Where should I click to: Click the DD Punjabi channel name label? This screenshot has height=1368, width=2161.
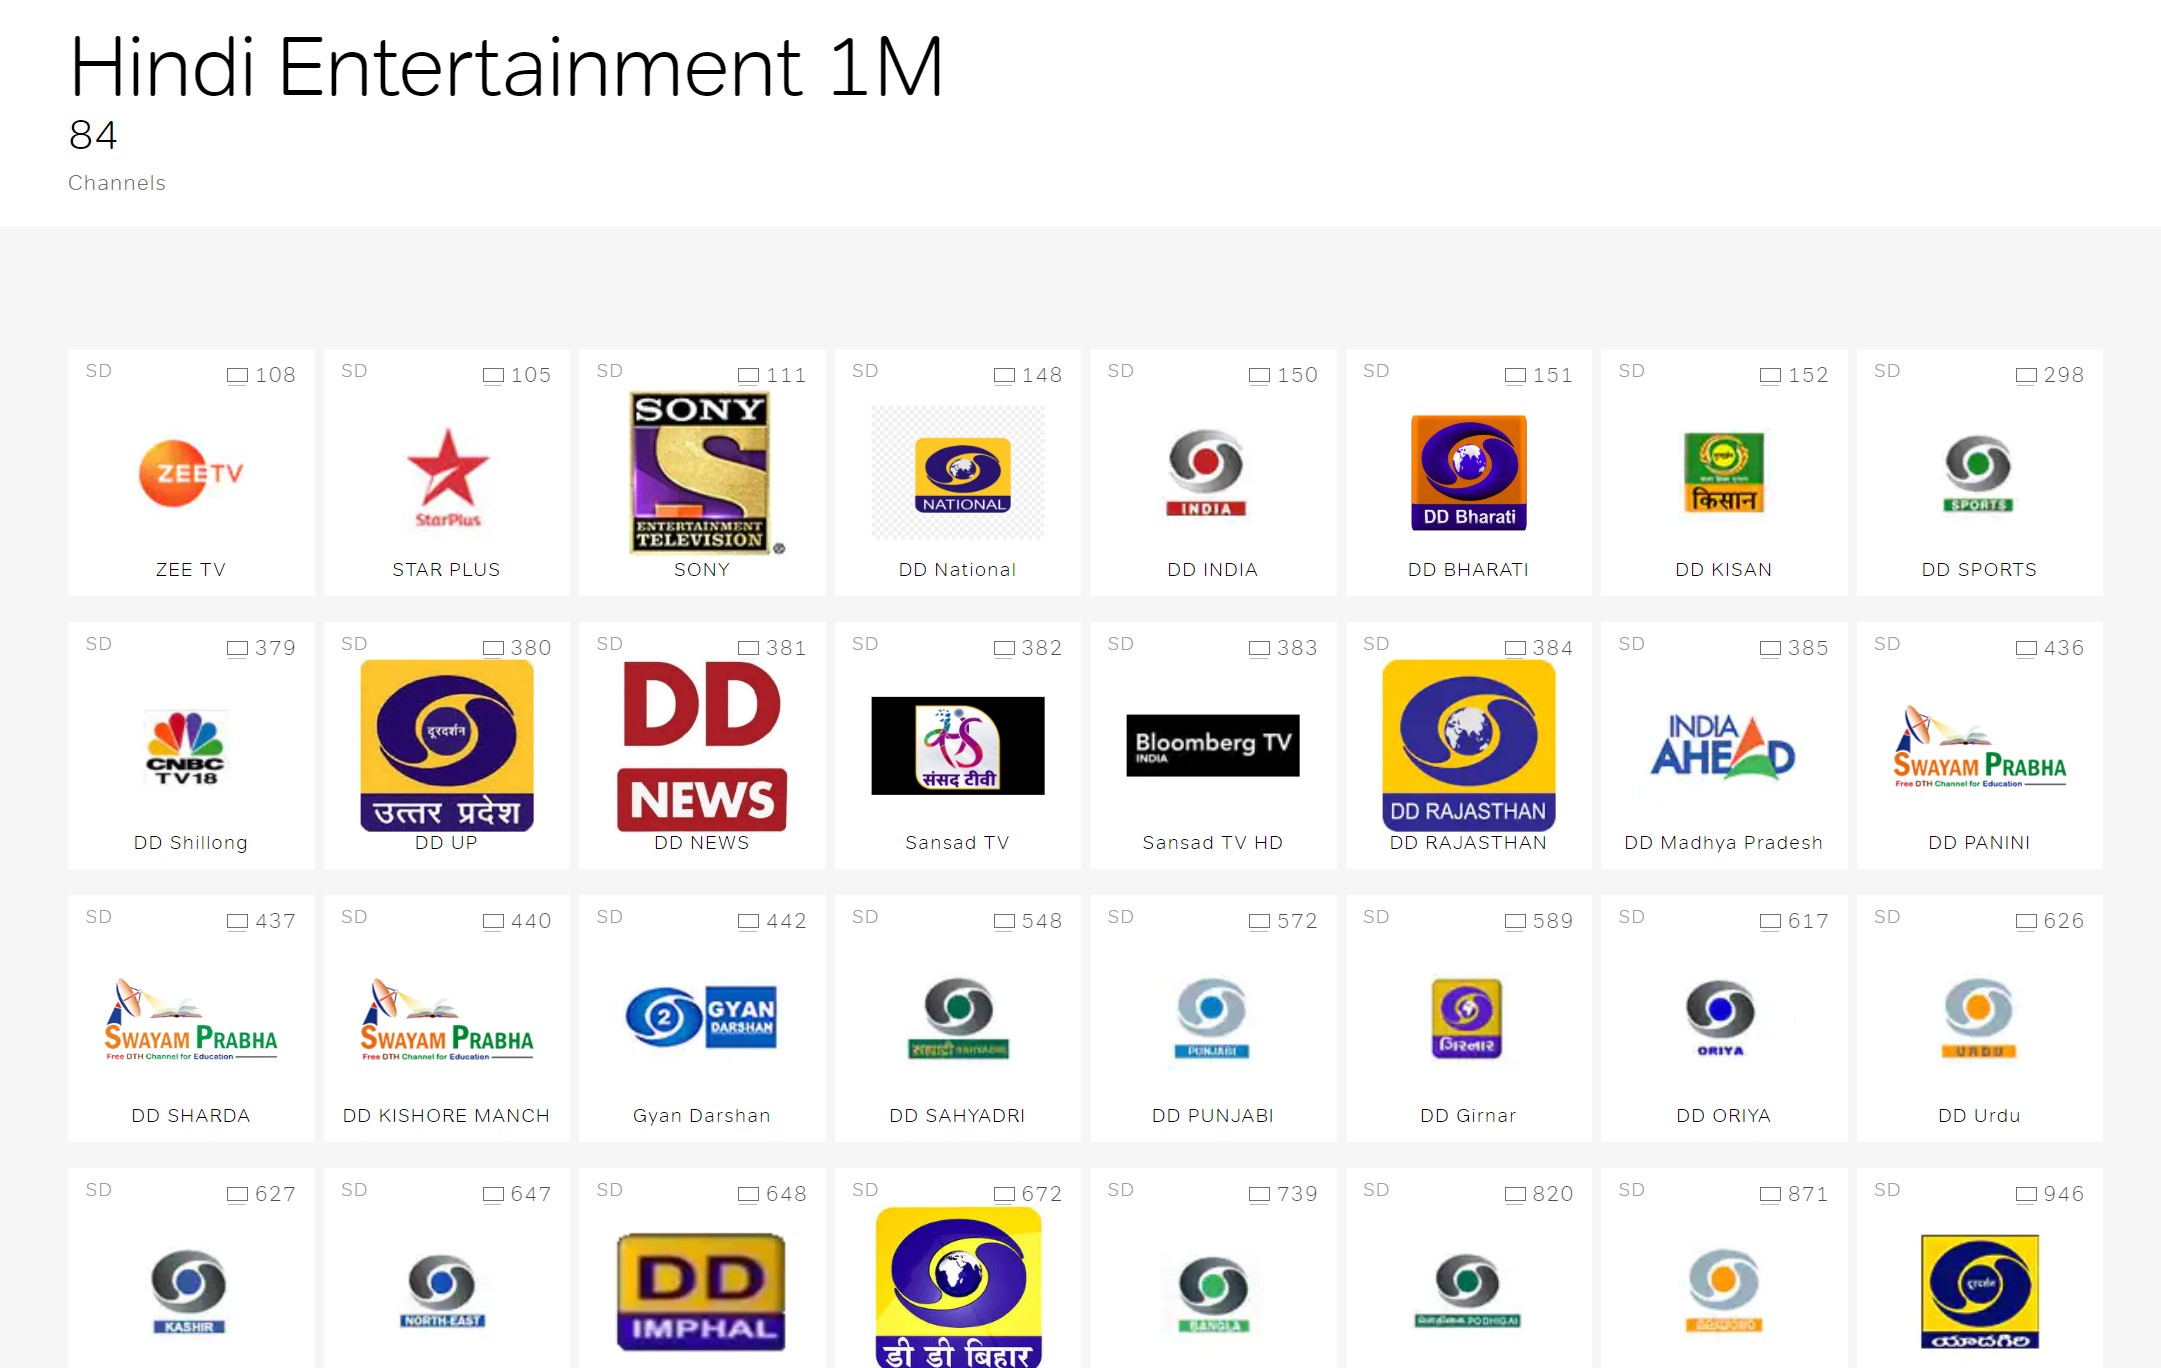pos(1212,1115)
